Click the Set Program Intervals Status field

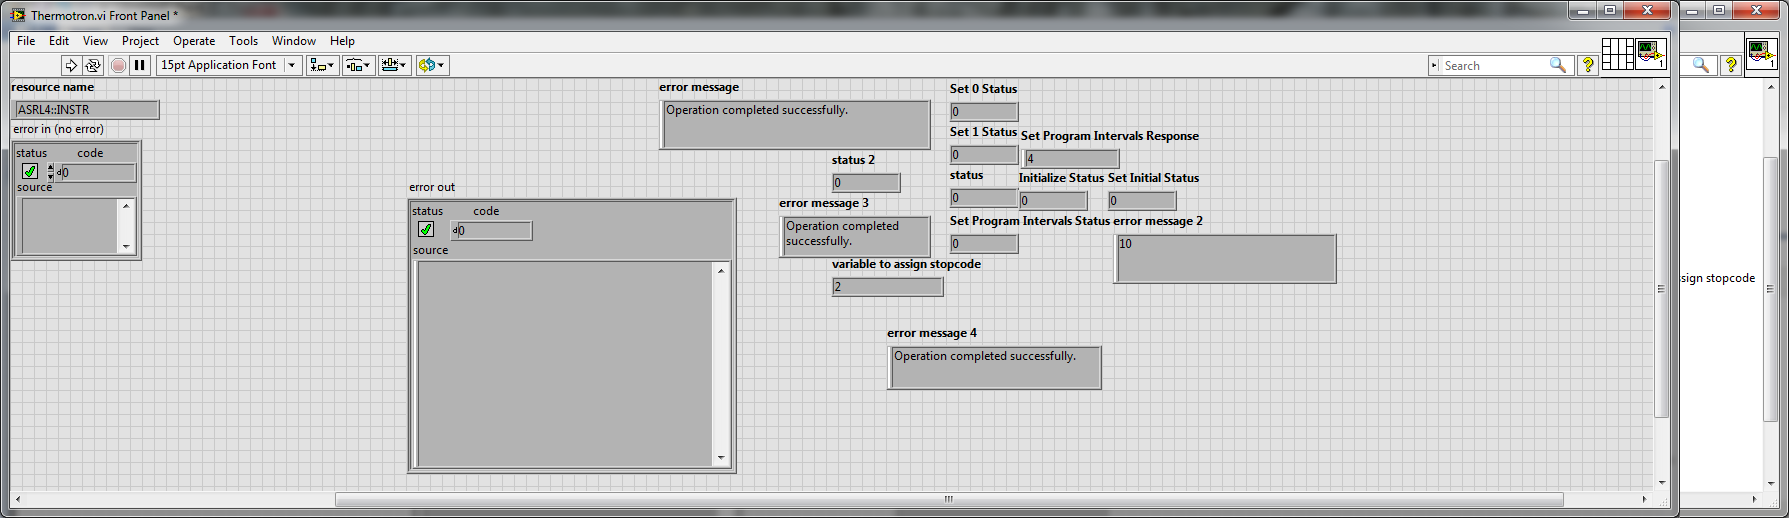click(x=984, y=244)
